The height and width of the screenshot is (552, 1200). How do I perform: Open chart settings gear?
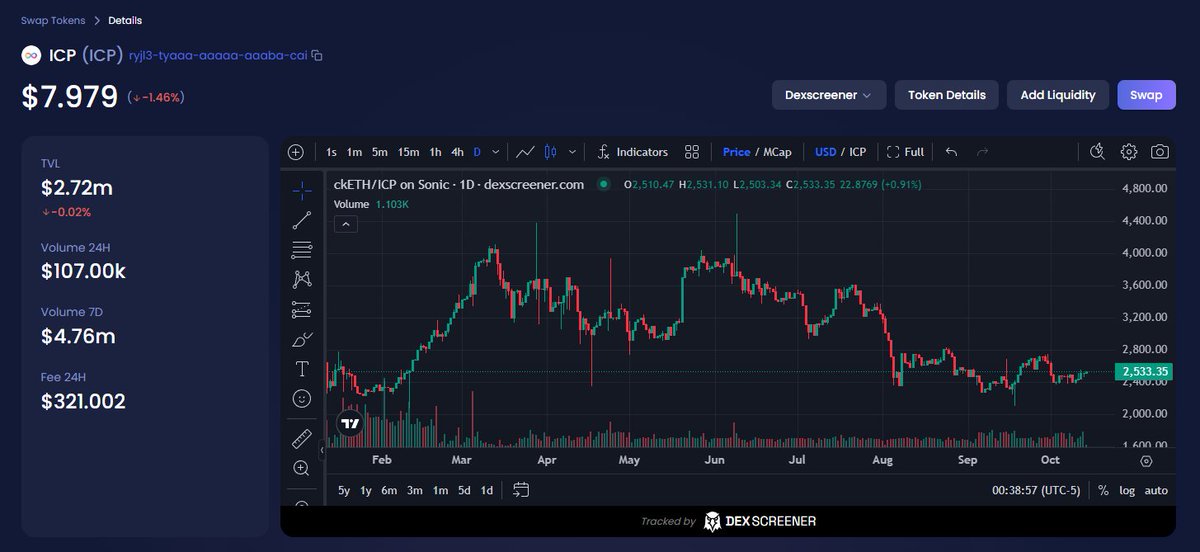click(1129, 152)
